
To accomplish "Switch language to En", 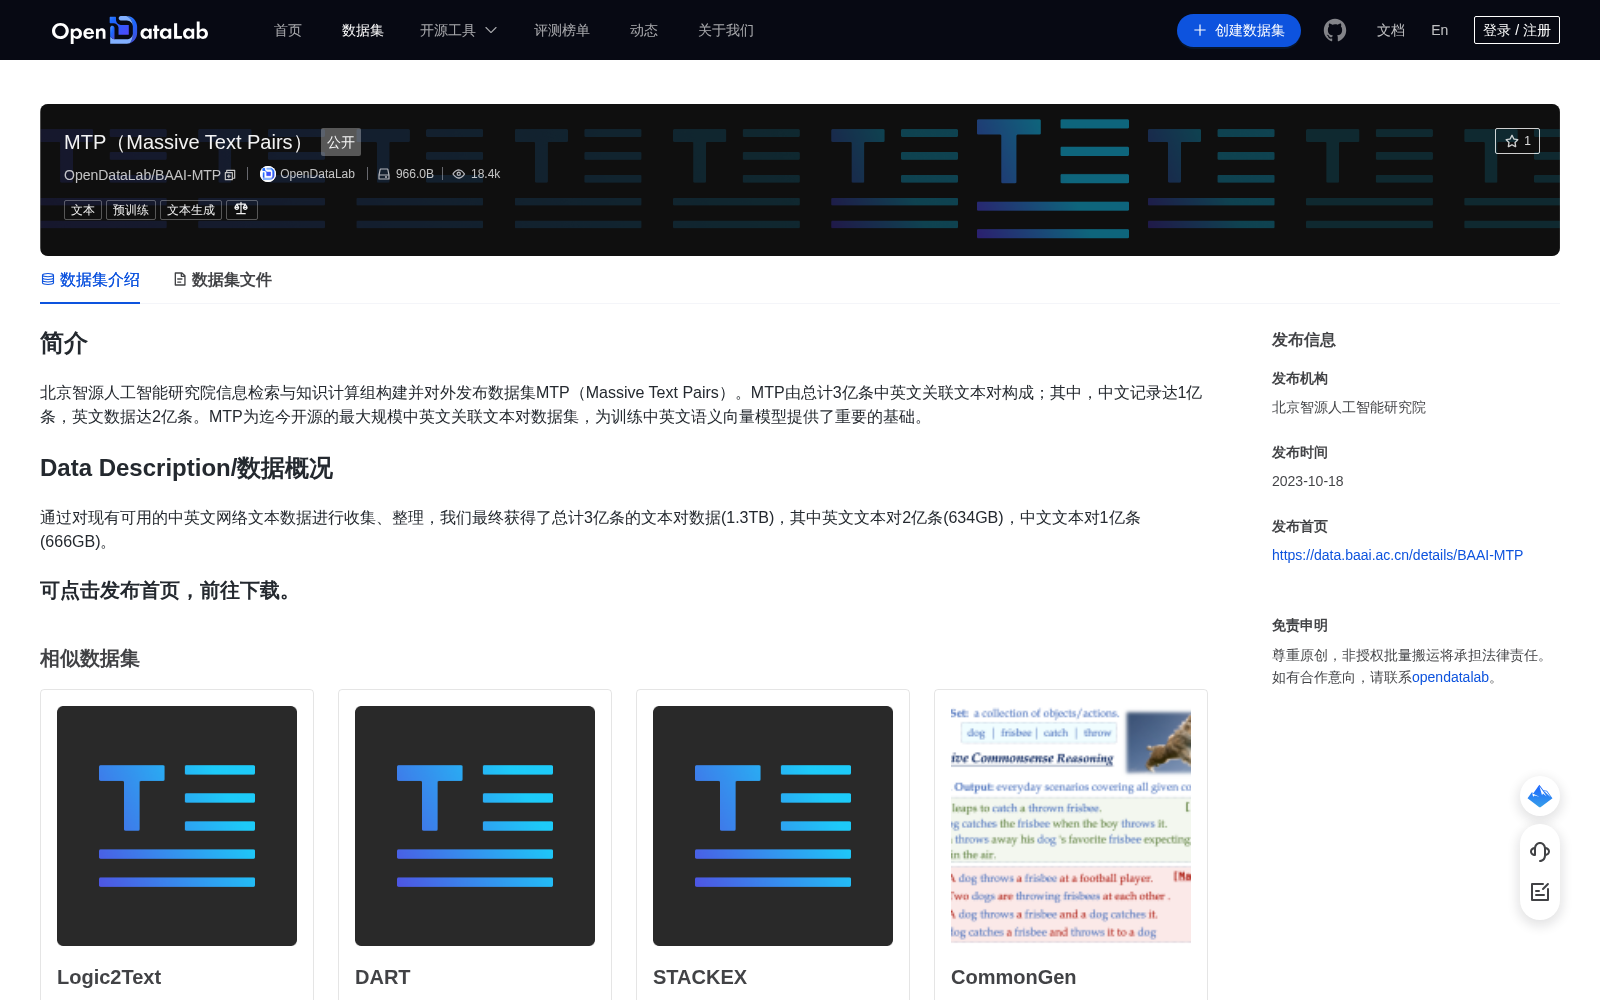I will click(1440, 30).
